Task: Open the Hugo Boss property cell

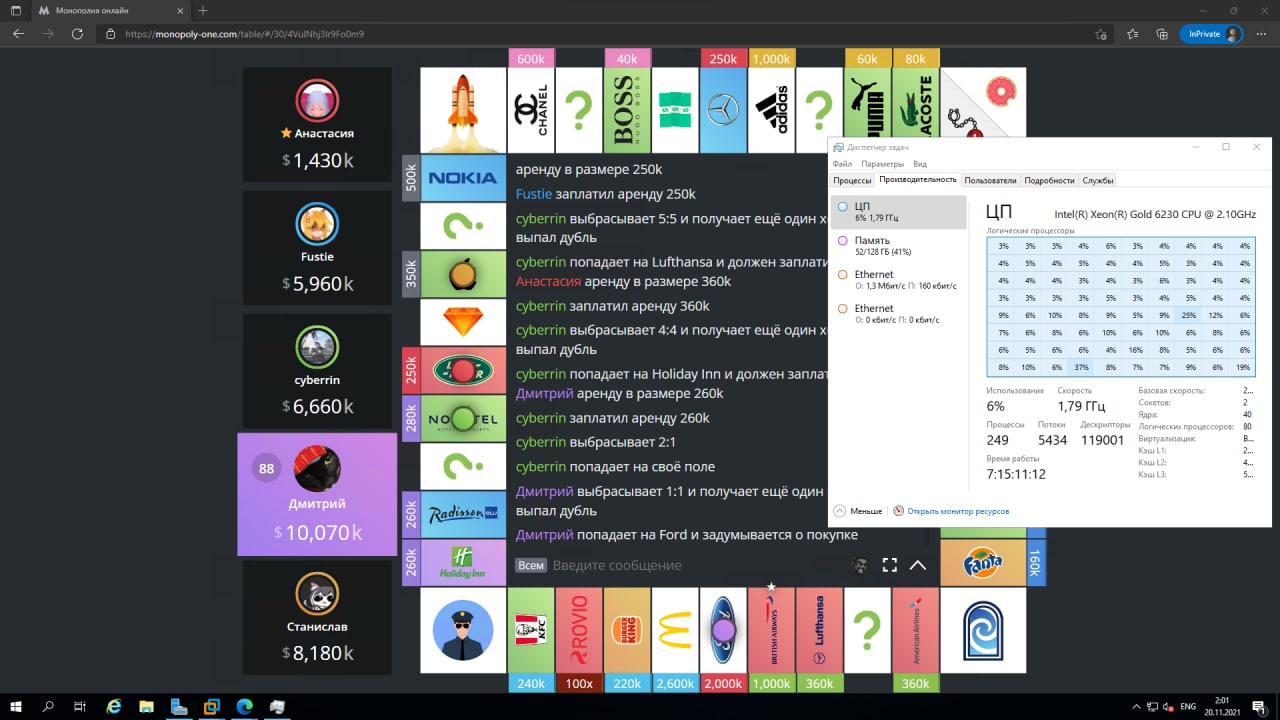Action: pyautogui.click(x=627, y=110)
